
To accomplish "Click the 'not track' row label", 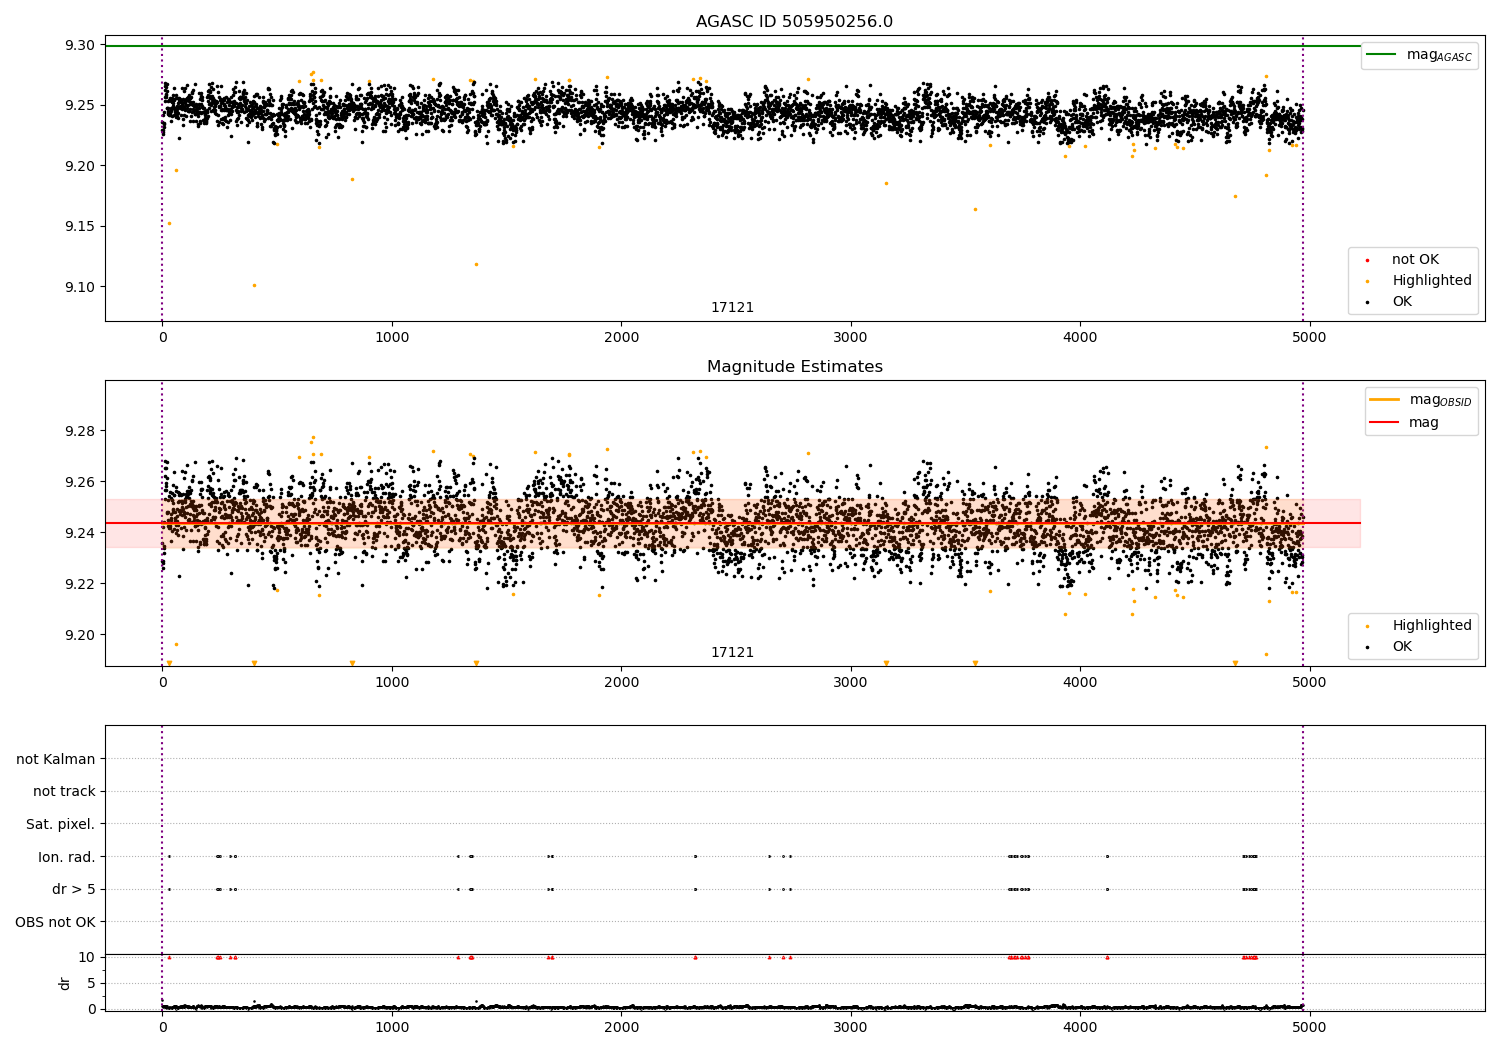I will point(64,792).
